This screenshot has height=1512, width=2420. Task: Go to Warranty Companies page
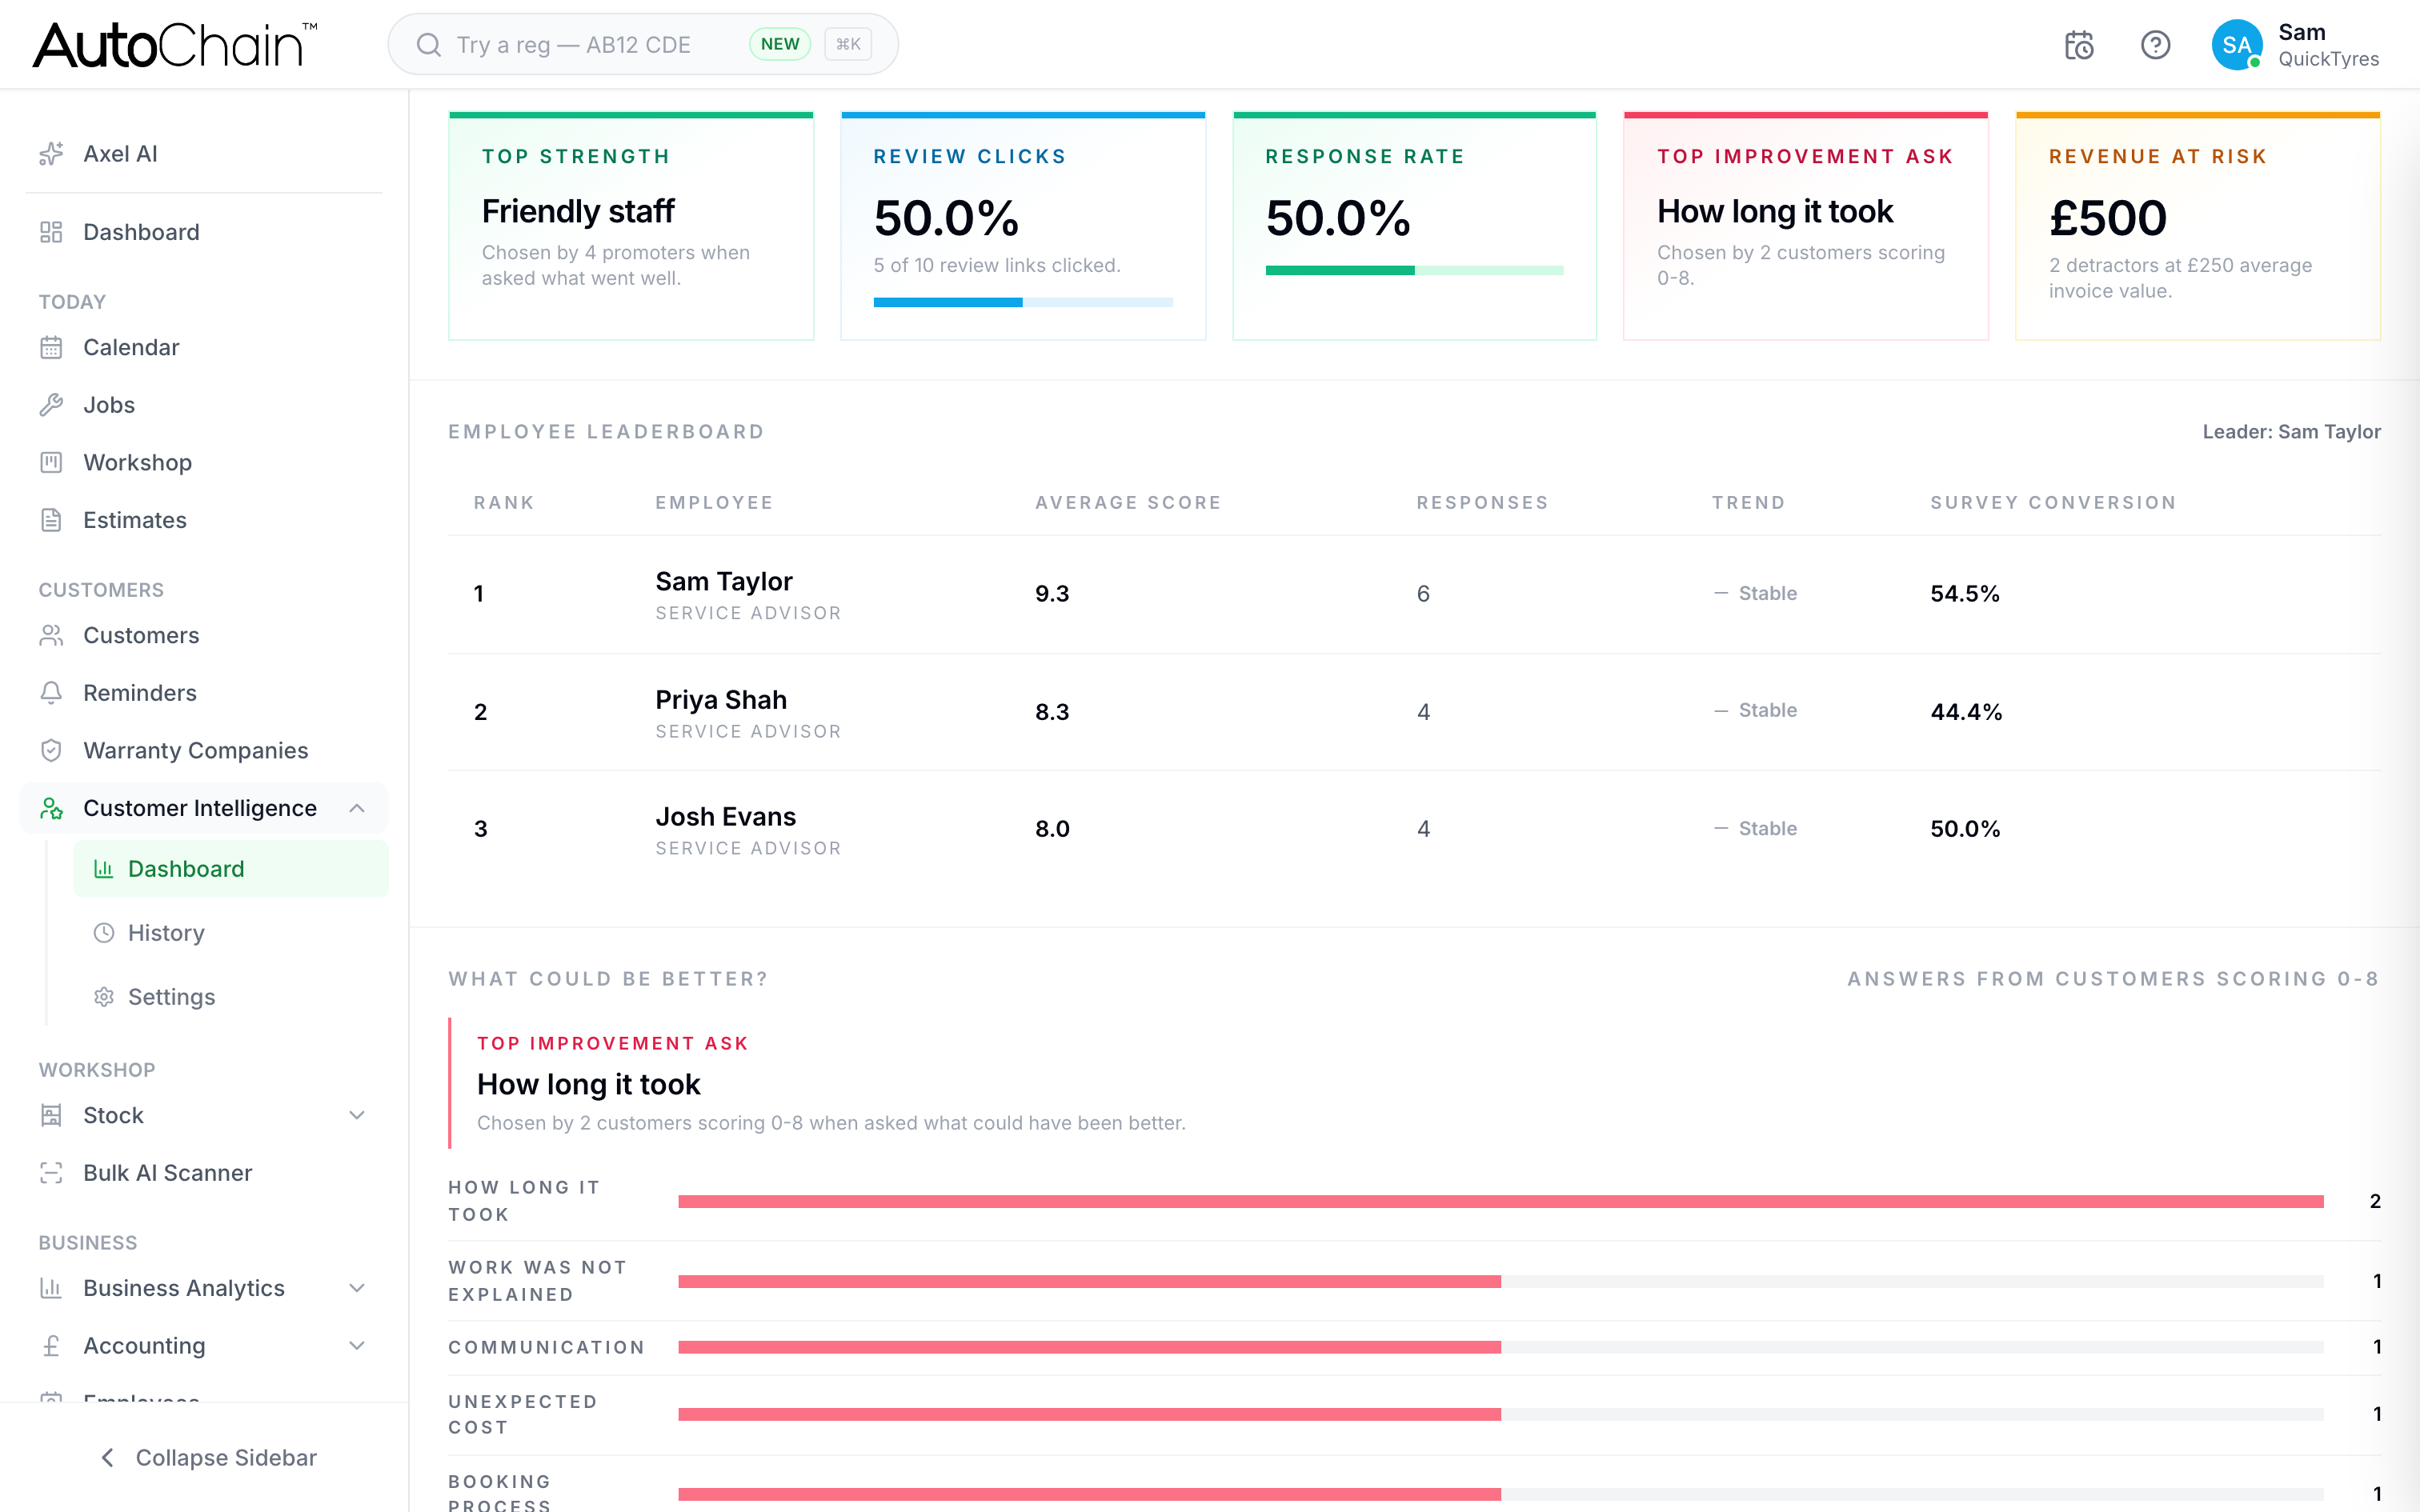pyautogui.click(x=204, y=750)
